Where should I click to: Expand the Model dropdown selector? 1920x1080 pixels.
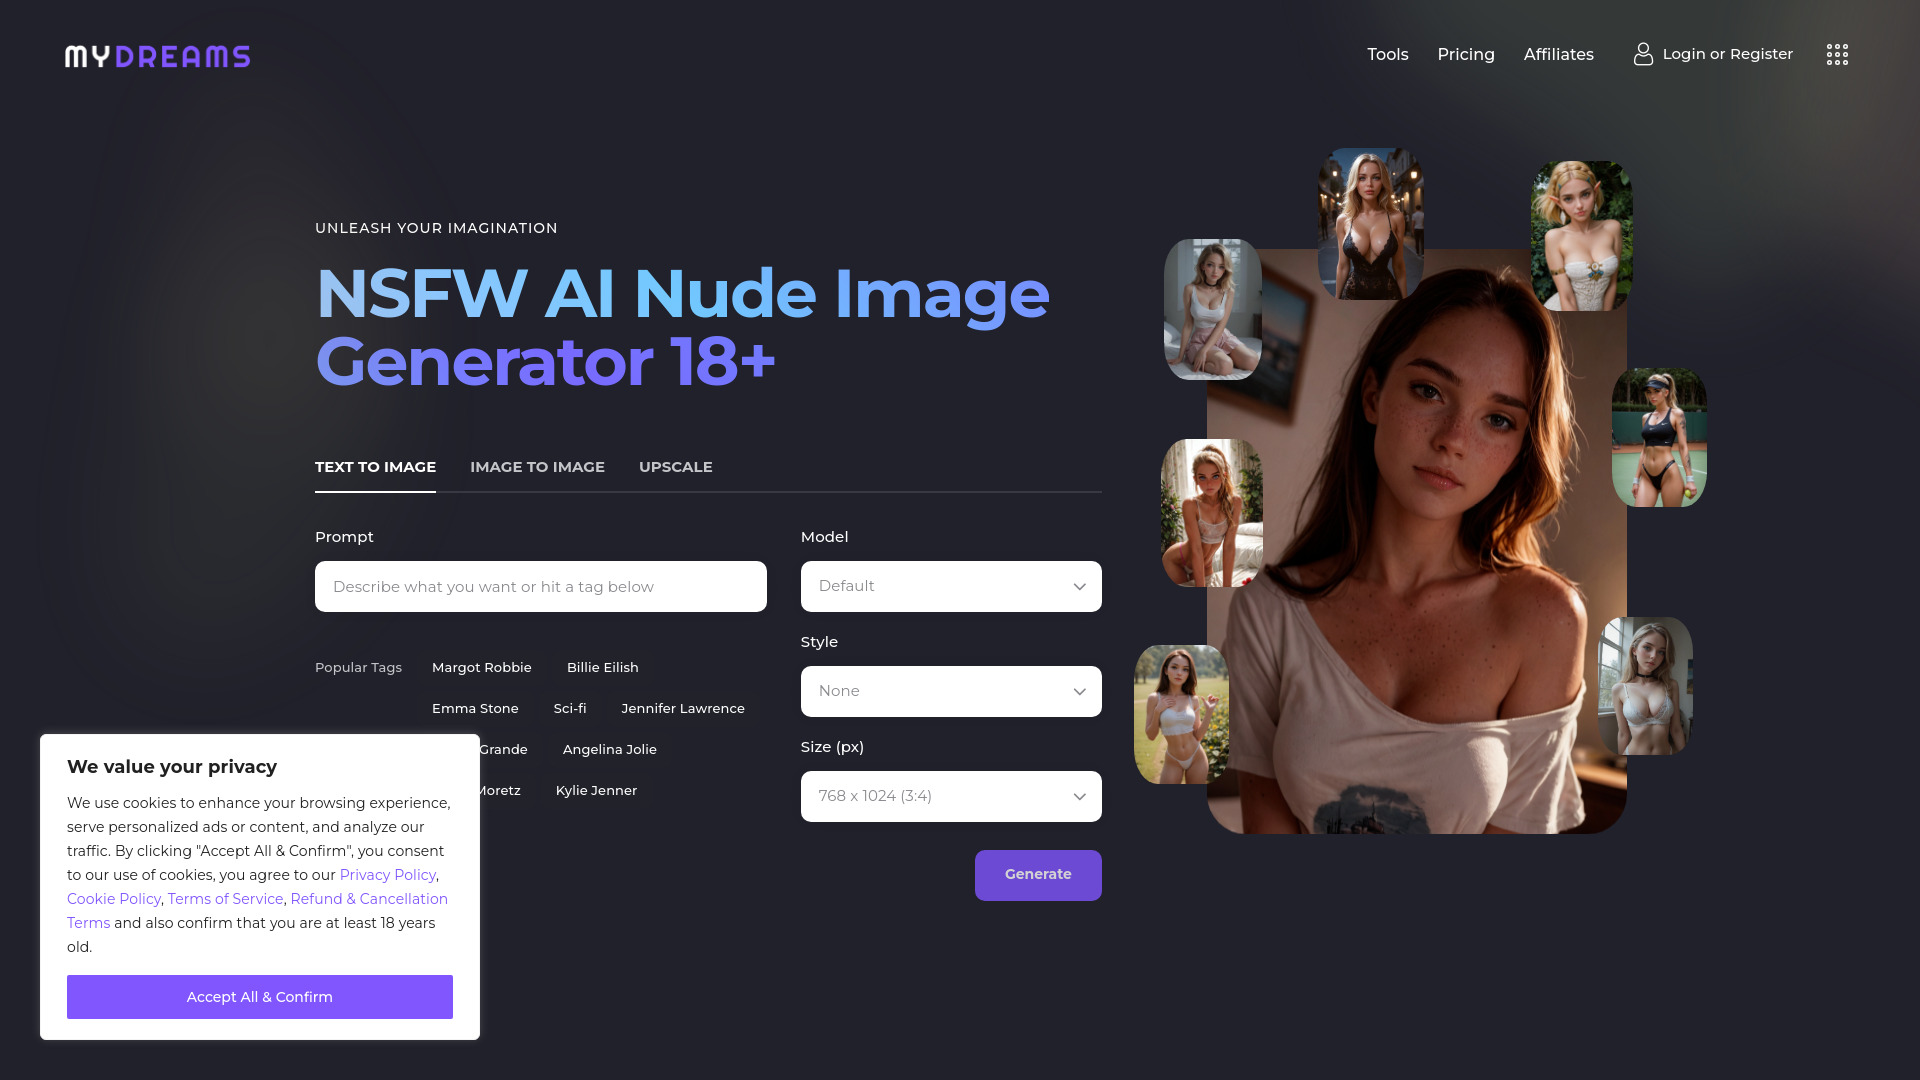pyautogui.click(x=951, y=585)
